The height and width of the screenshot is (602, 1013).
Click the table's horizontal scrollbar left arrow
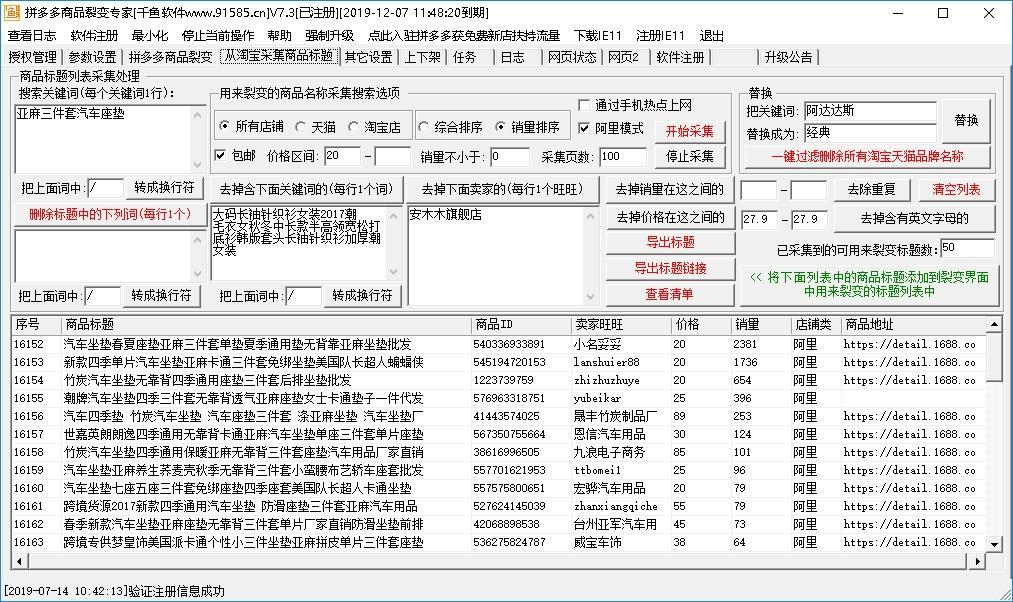pyautogui.click(x=19, y=563)
